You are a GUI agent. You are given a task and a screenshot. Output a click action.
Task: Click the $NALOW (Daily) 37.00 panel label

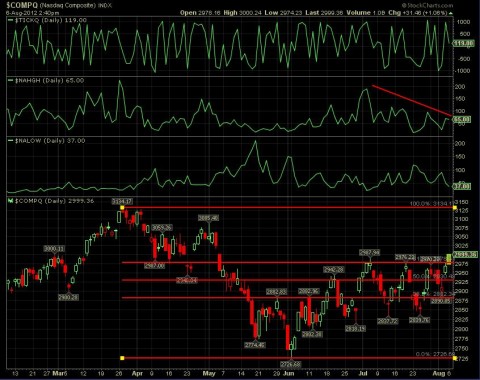coord(50,141)
